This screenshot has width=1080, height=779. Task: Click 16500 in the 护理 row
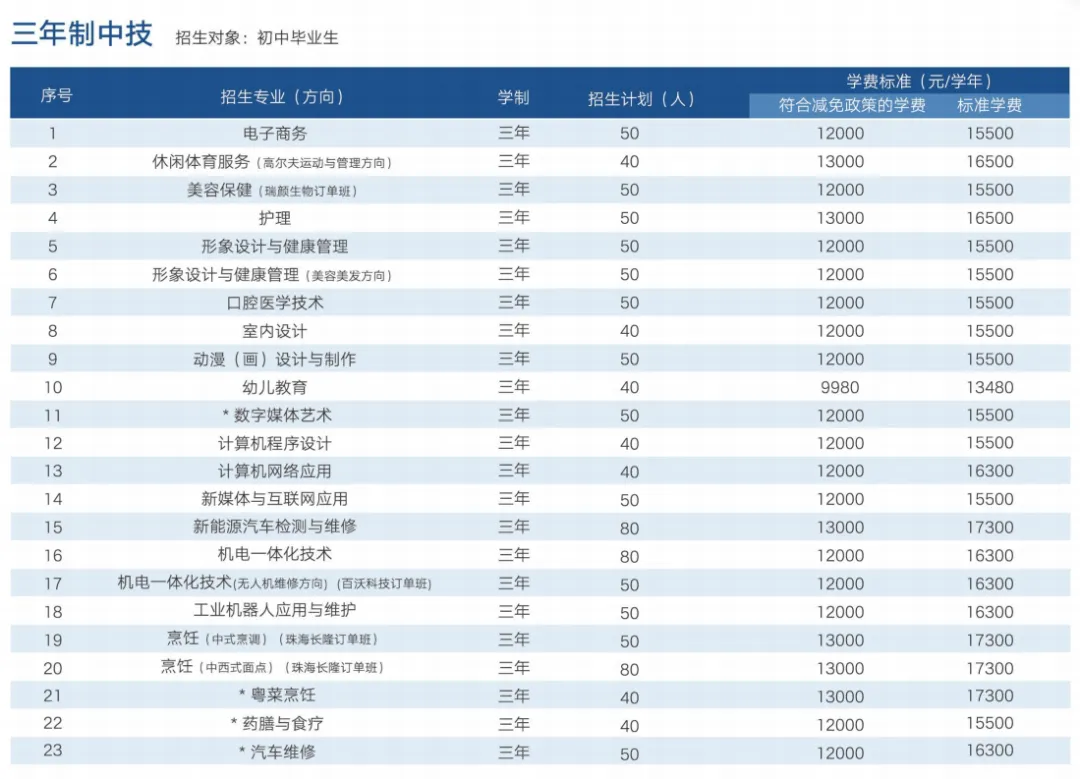coord(990,218)
